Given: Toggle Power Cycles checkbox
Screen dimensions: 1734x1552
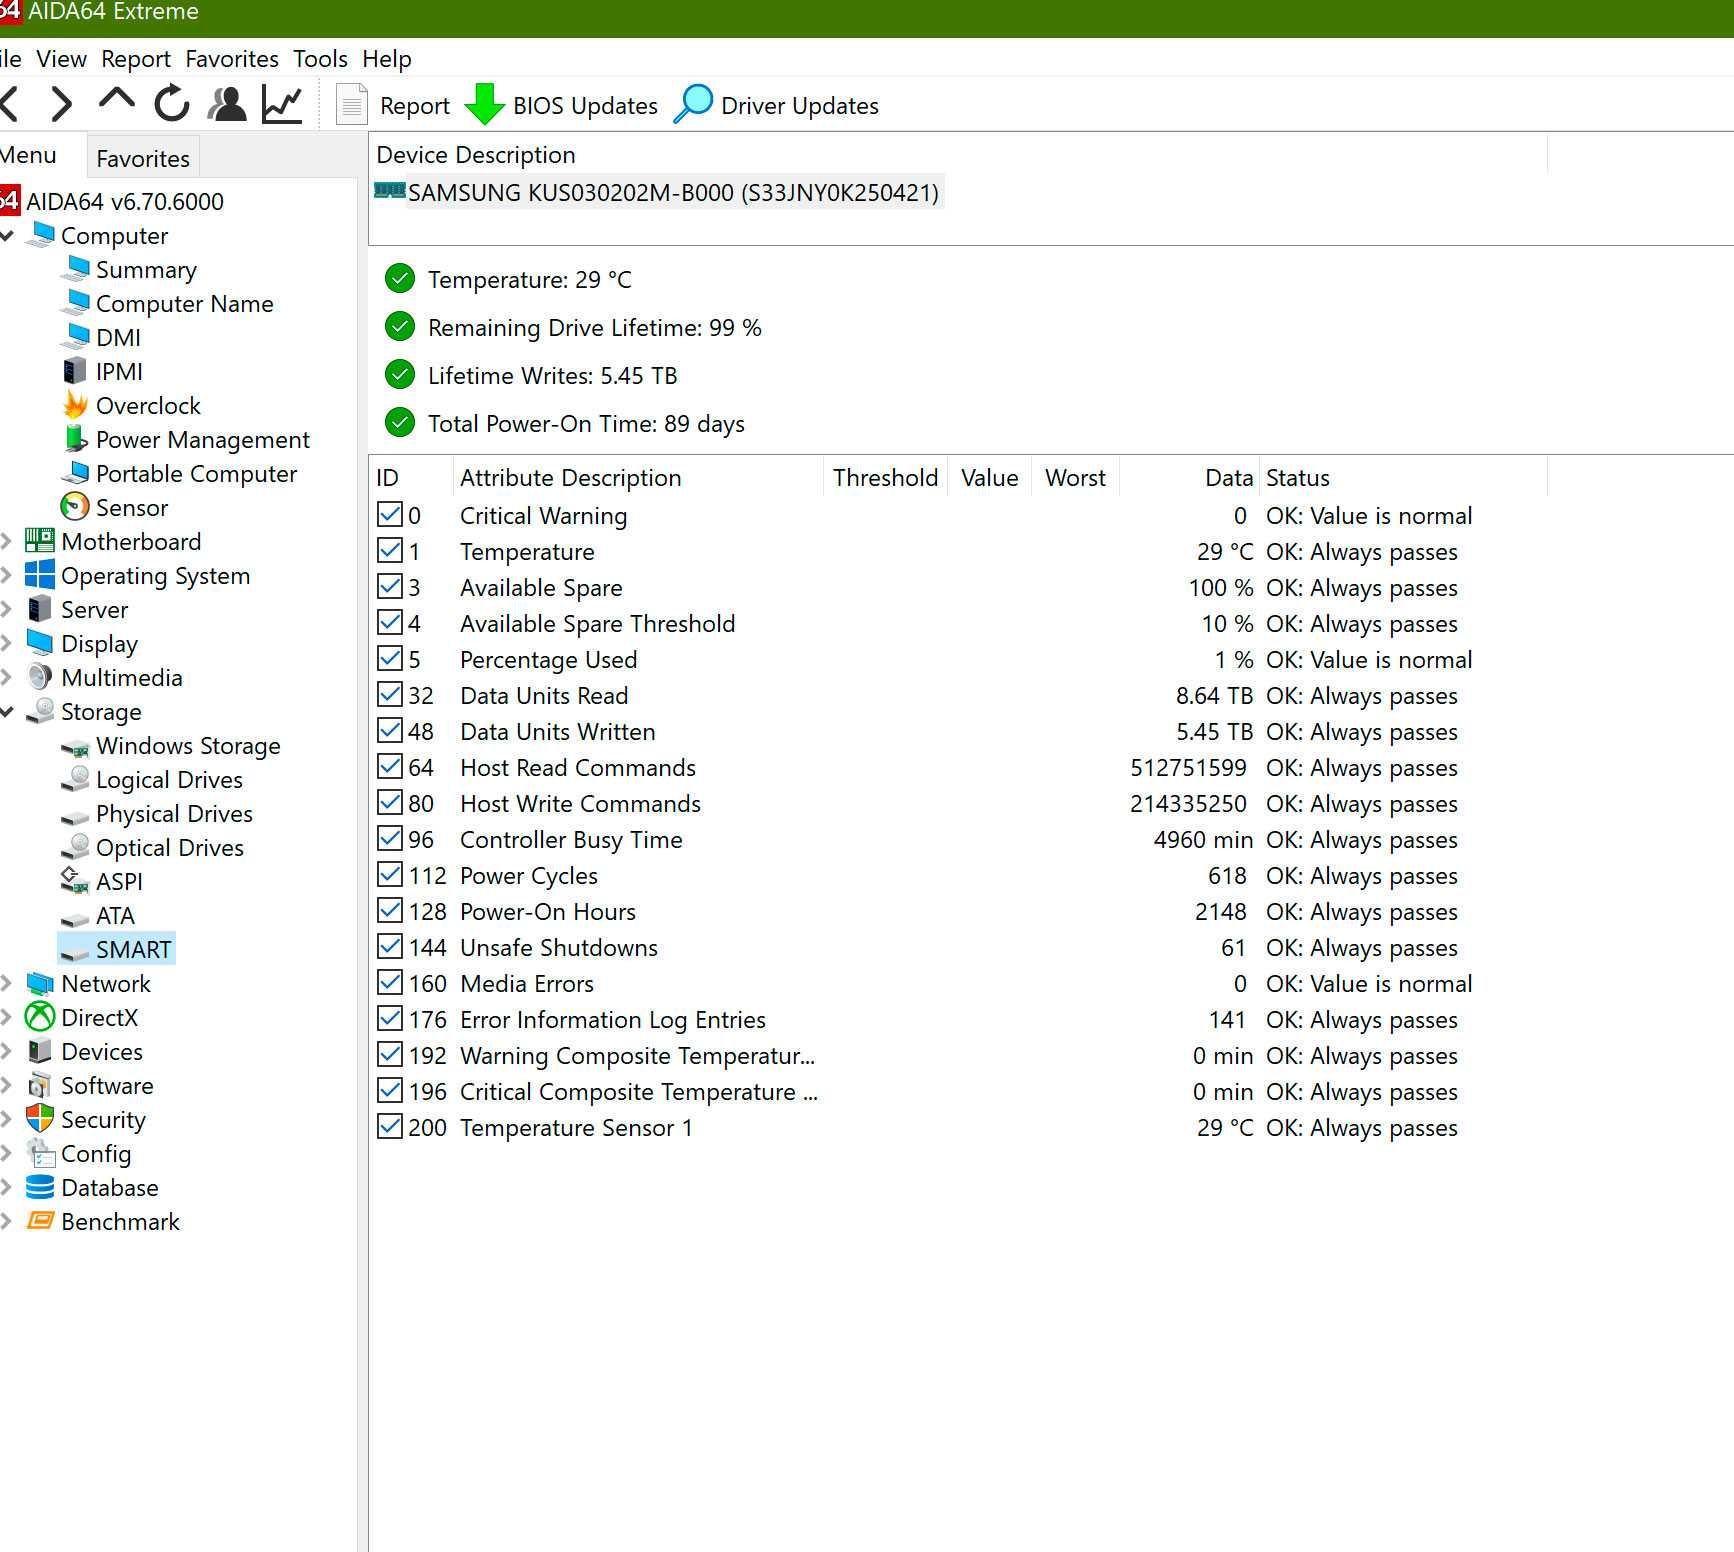Looking at the screenshot, I should 390,875.
